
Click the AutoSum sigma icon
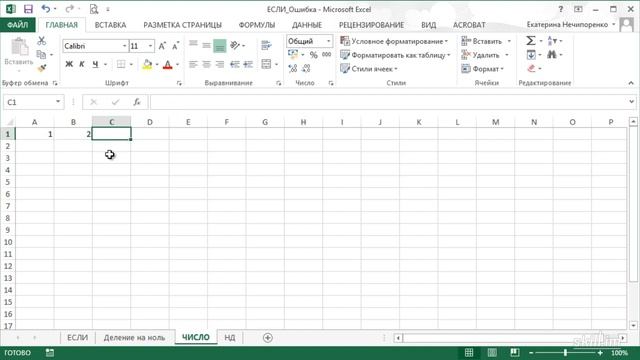coord(530,41)
